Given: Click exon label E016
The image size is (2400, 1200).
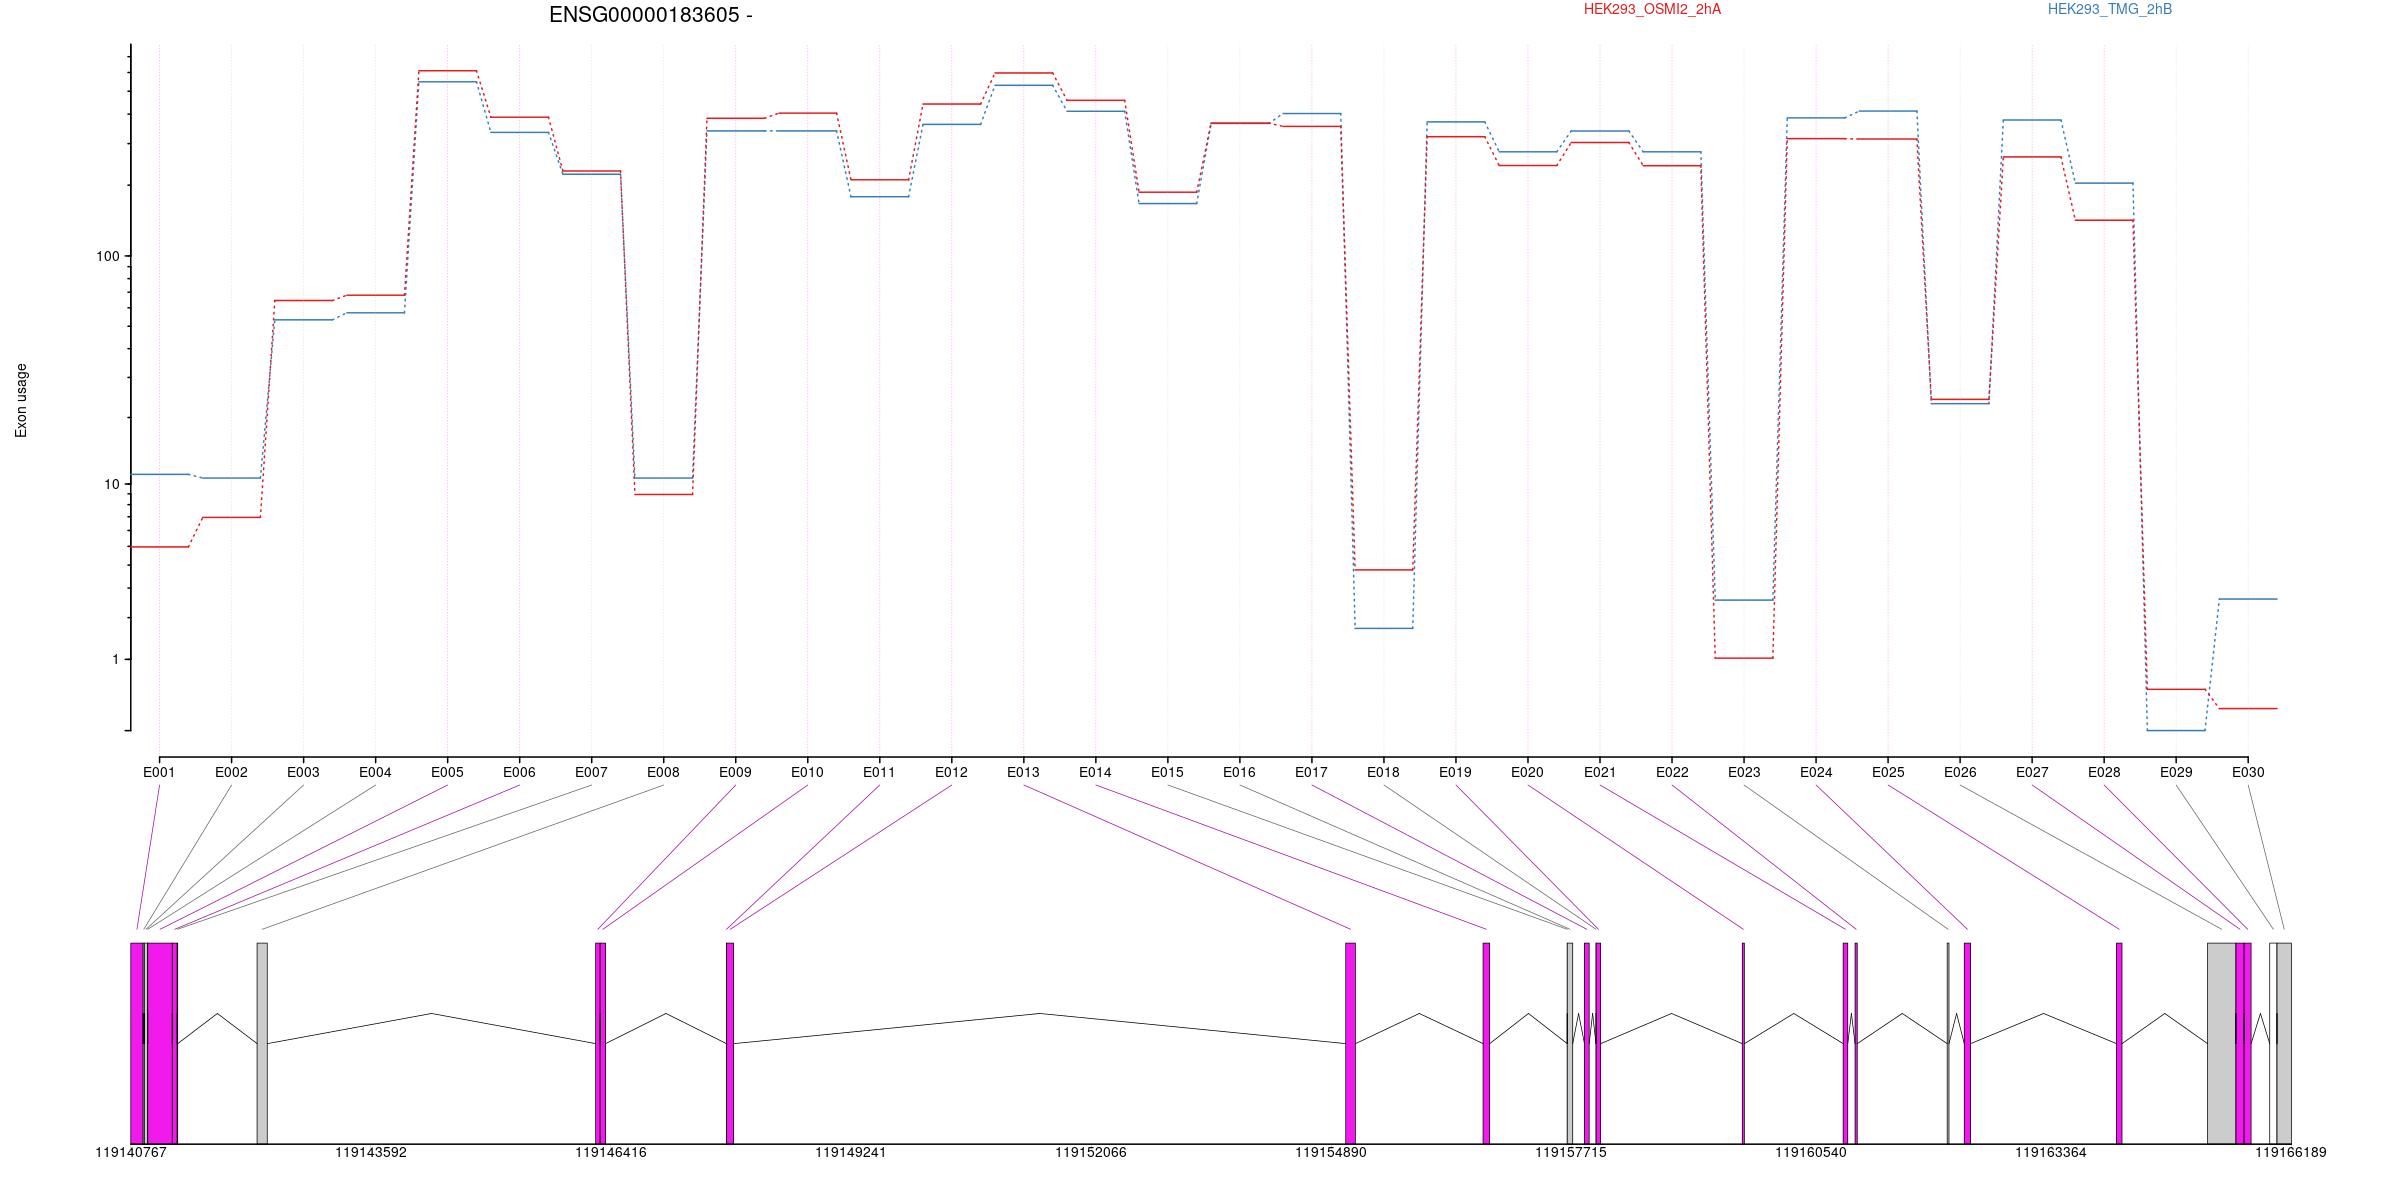Looking at the screenshot, I should pyautogui.click(x=1239, y=772).
